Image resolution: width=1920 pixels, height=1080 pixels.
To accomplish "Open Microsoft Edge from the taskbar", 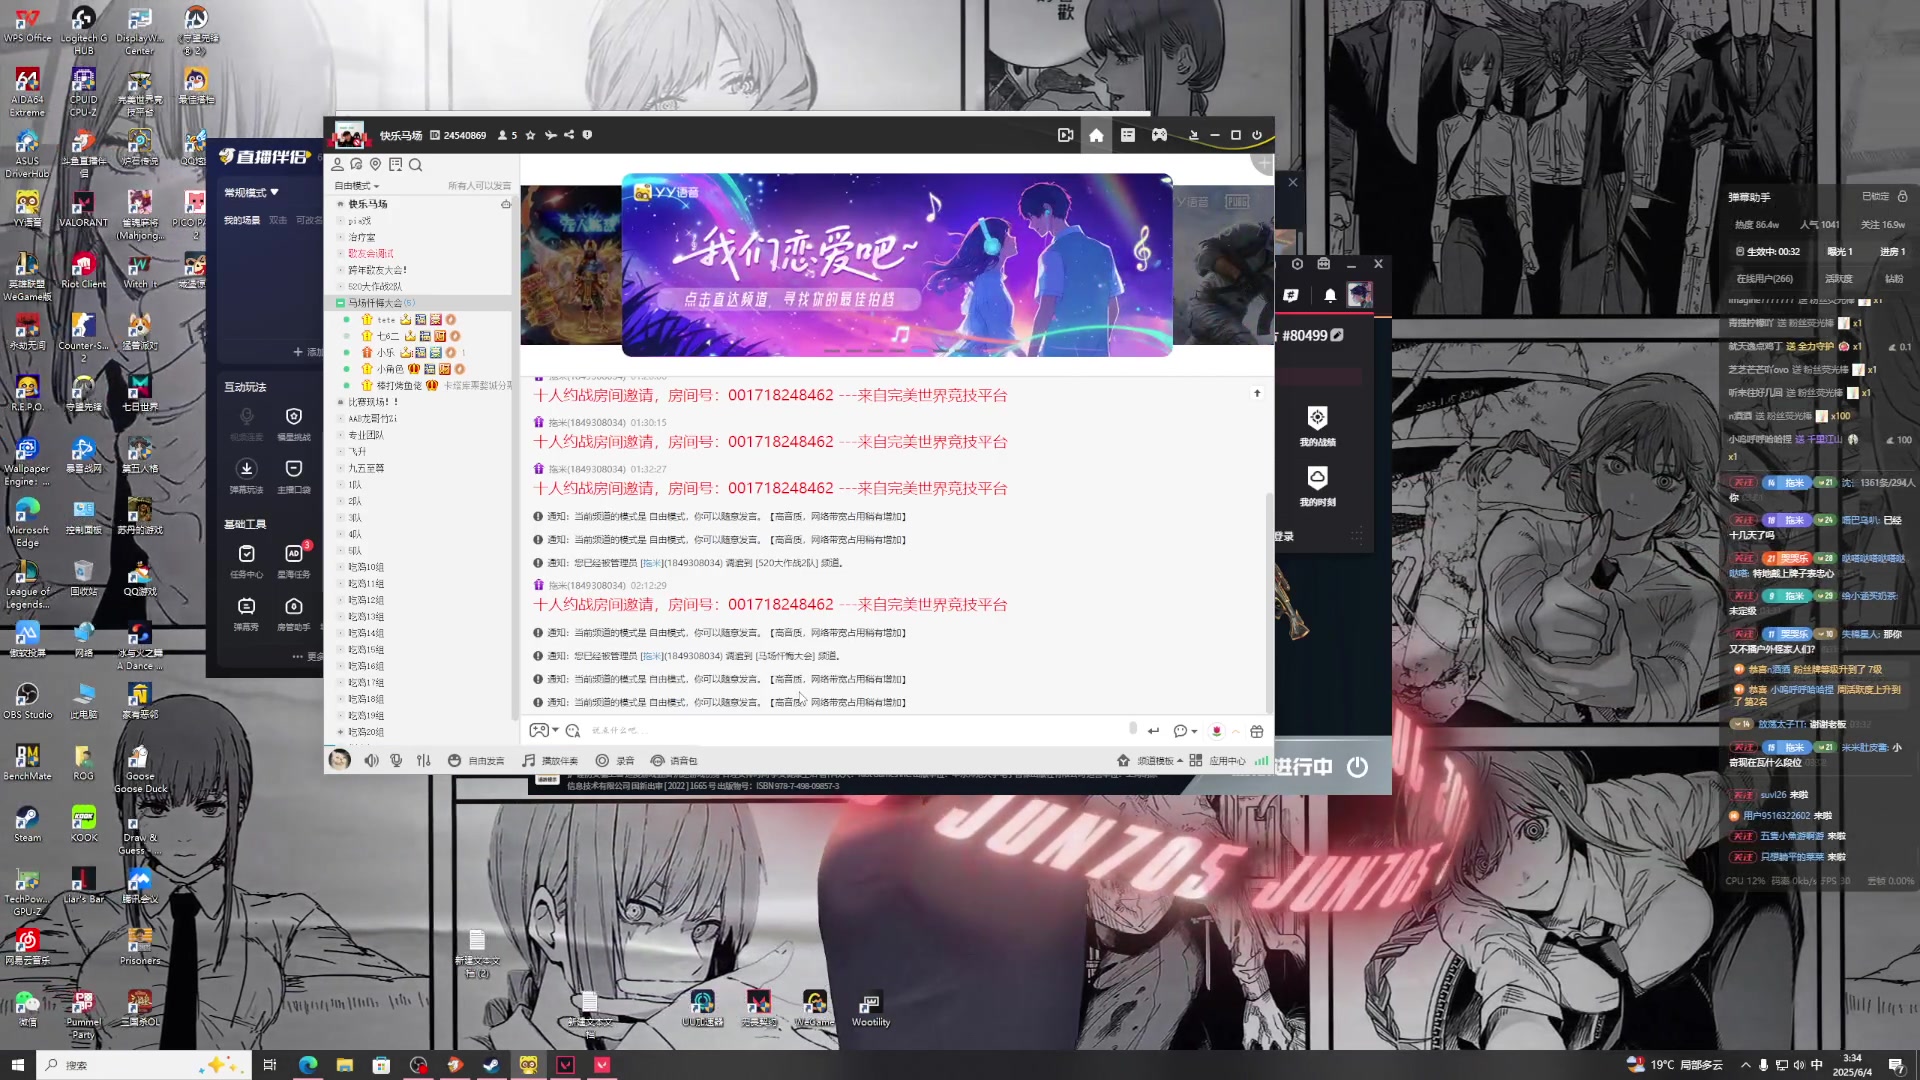I will tap(307, 1065).
